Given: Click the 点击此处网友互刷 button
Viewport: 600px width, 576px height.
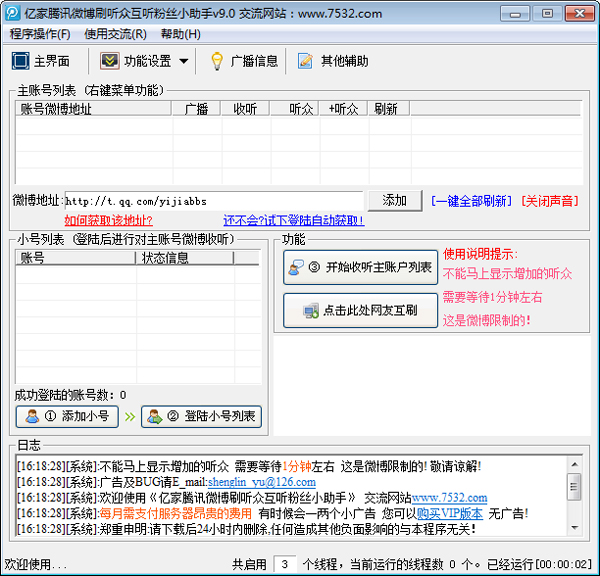Looking at the screenshot, I should [x=360, y=311].
